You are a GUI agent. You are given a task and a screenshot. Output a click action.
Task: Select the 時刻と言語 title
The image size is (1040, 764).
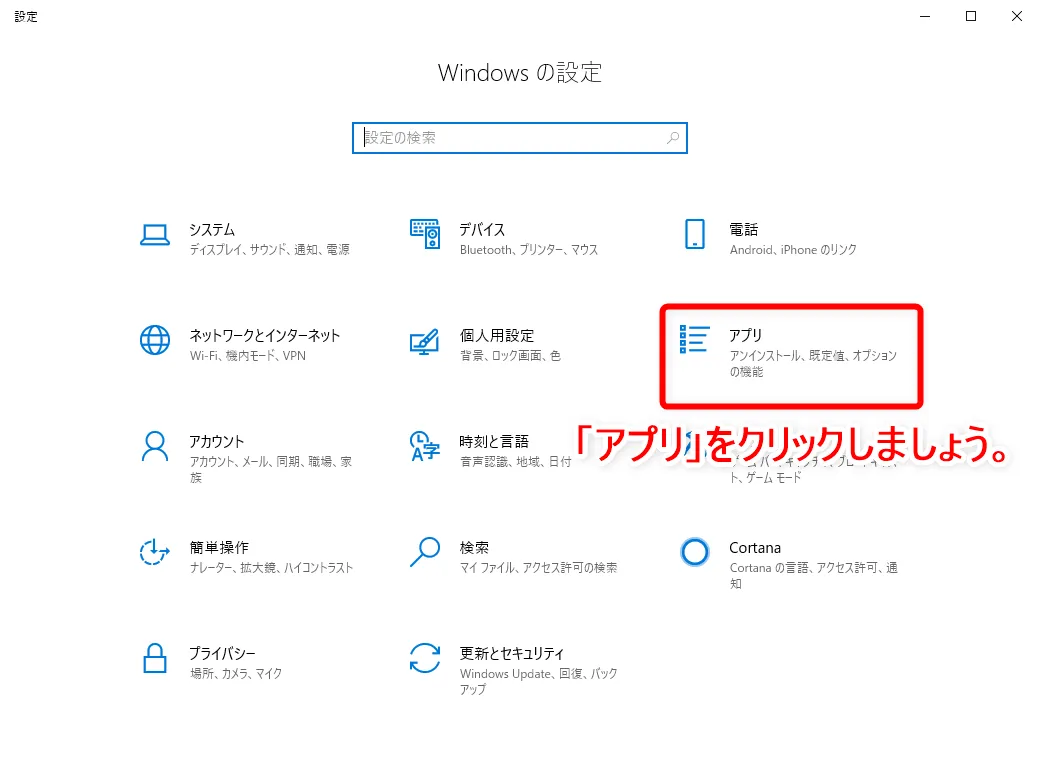point(494,442)
